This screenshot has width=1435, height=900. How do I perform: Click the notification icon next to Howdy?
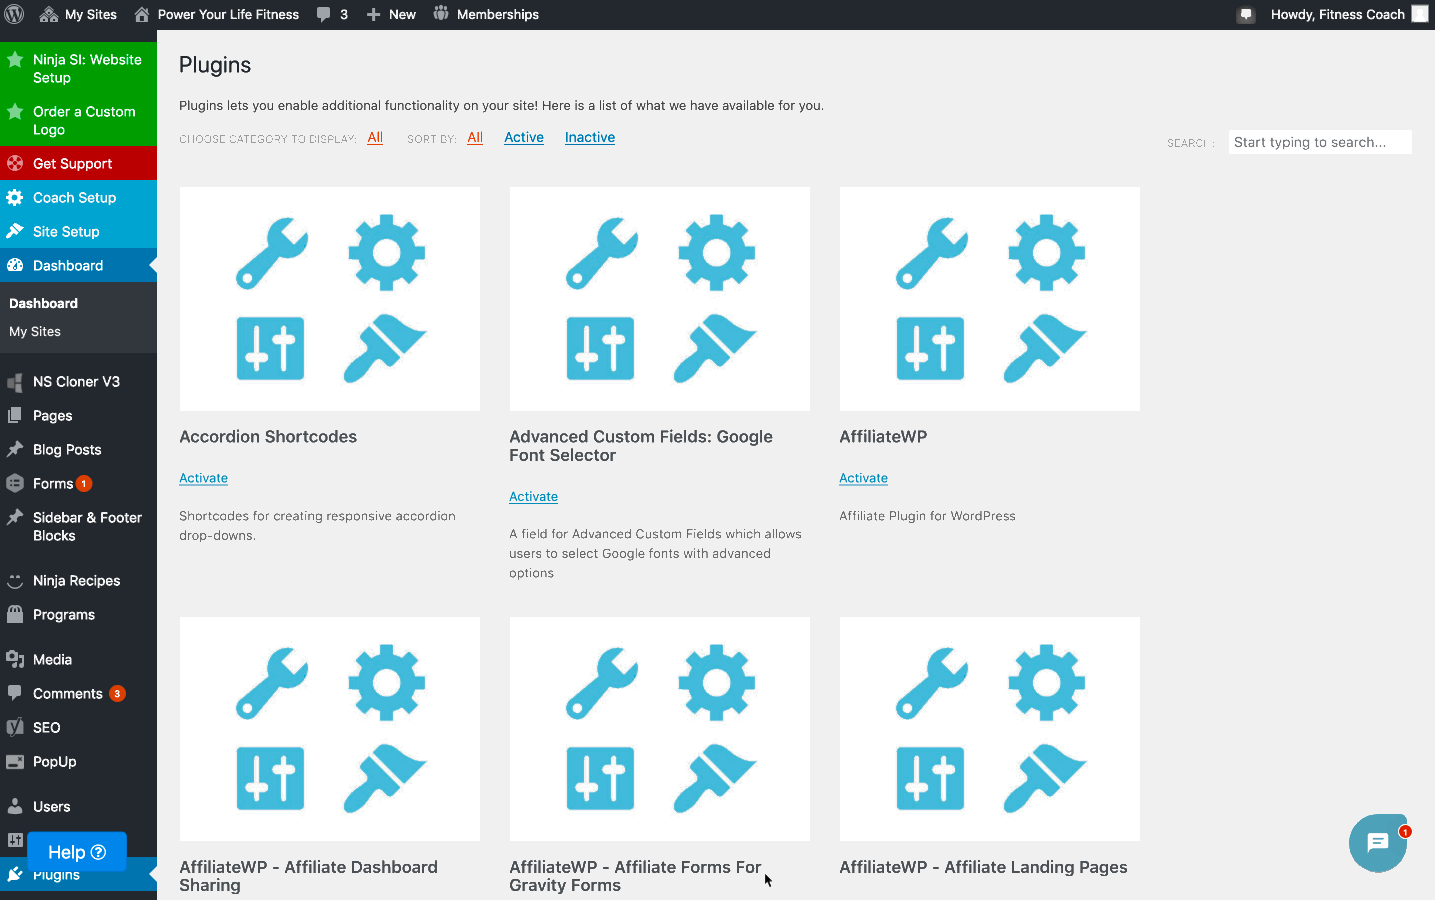pyautogui.click(x=1245, y=15)
